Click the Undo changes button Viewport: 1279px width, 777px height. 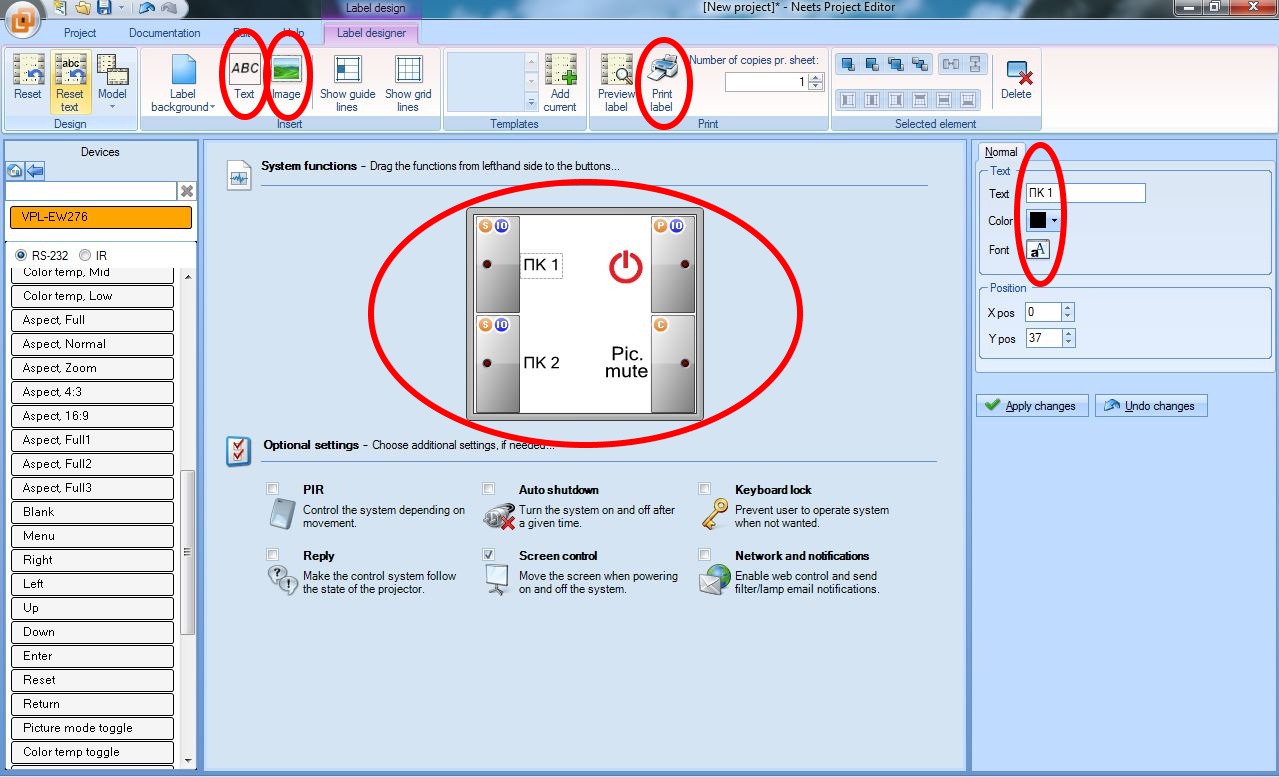(1151, 406)
